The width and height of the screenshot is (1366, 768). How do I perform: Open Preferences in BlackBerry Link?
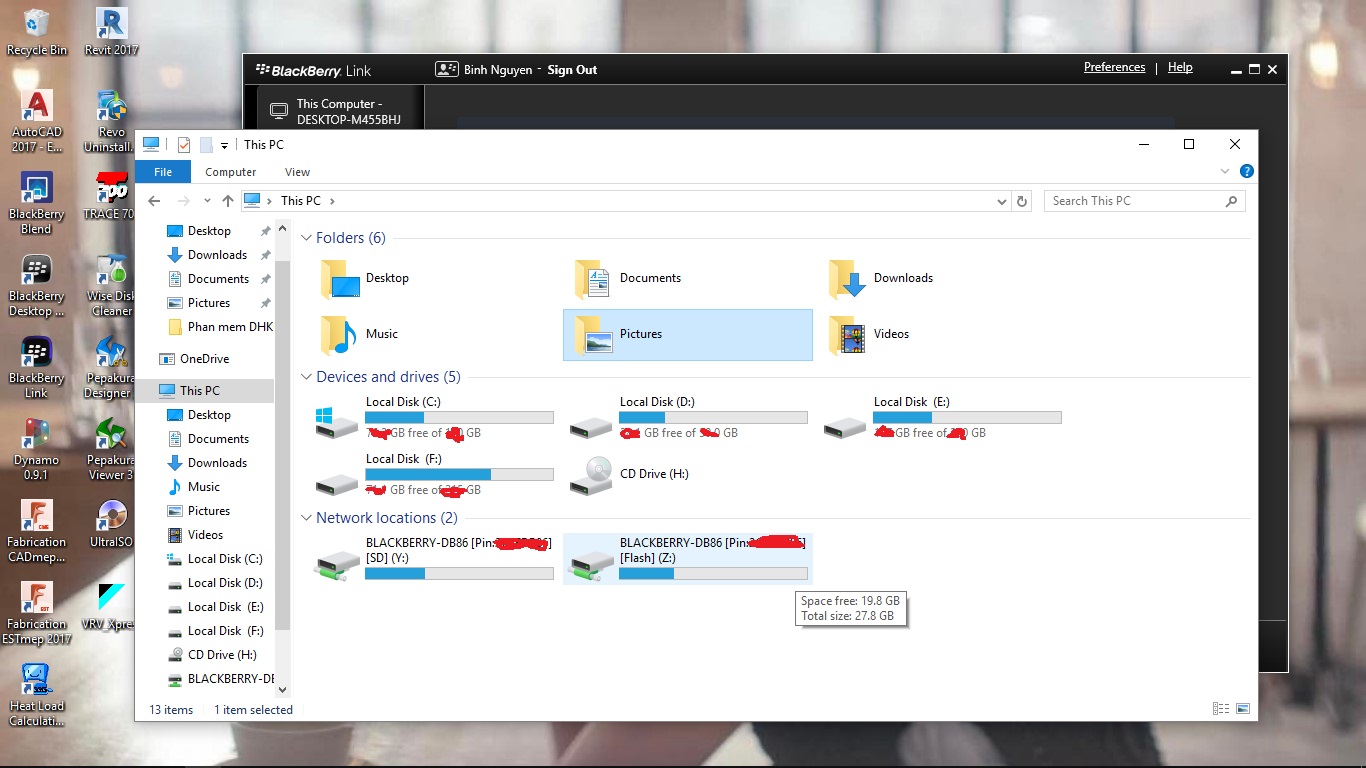[x=1114, y=67]
